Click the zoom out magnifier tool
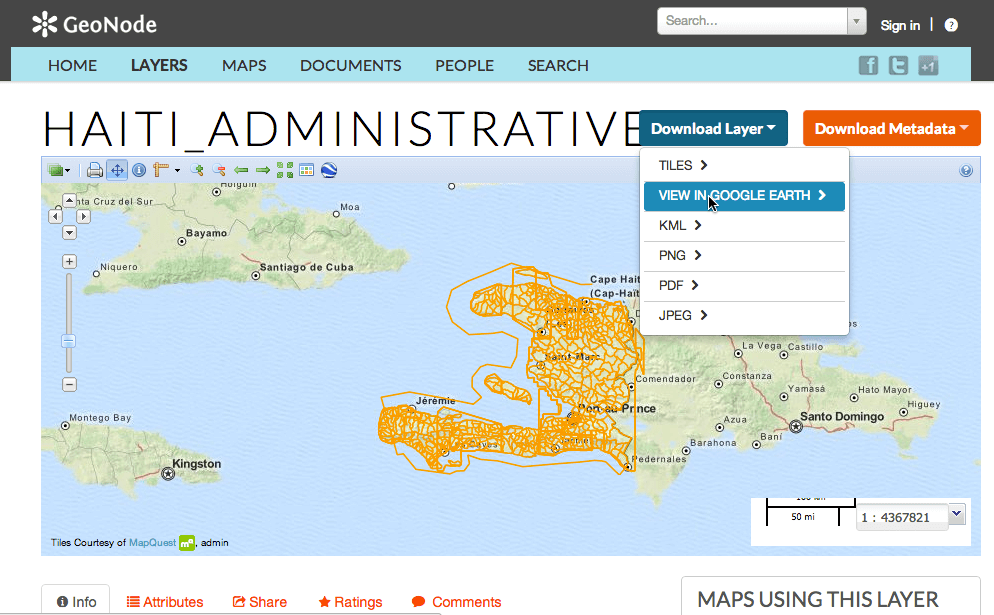994x615 pixels. click(219, 170)
